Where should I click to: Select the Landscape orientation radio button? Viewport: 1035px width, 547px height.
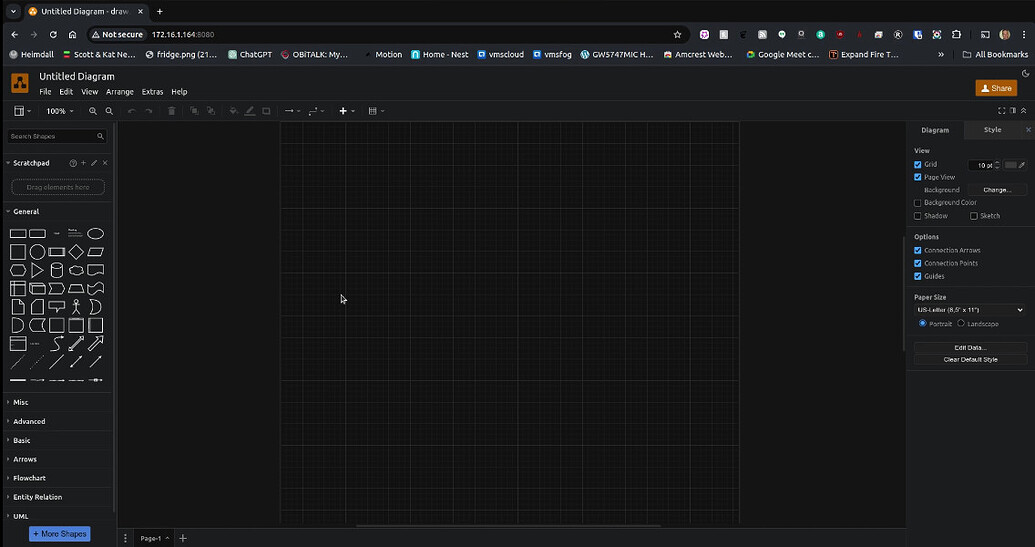pyautogui.click(x=961, y=324)
